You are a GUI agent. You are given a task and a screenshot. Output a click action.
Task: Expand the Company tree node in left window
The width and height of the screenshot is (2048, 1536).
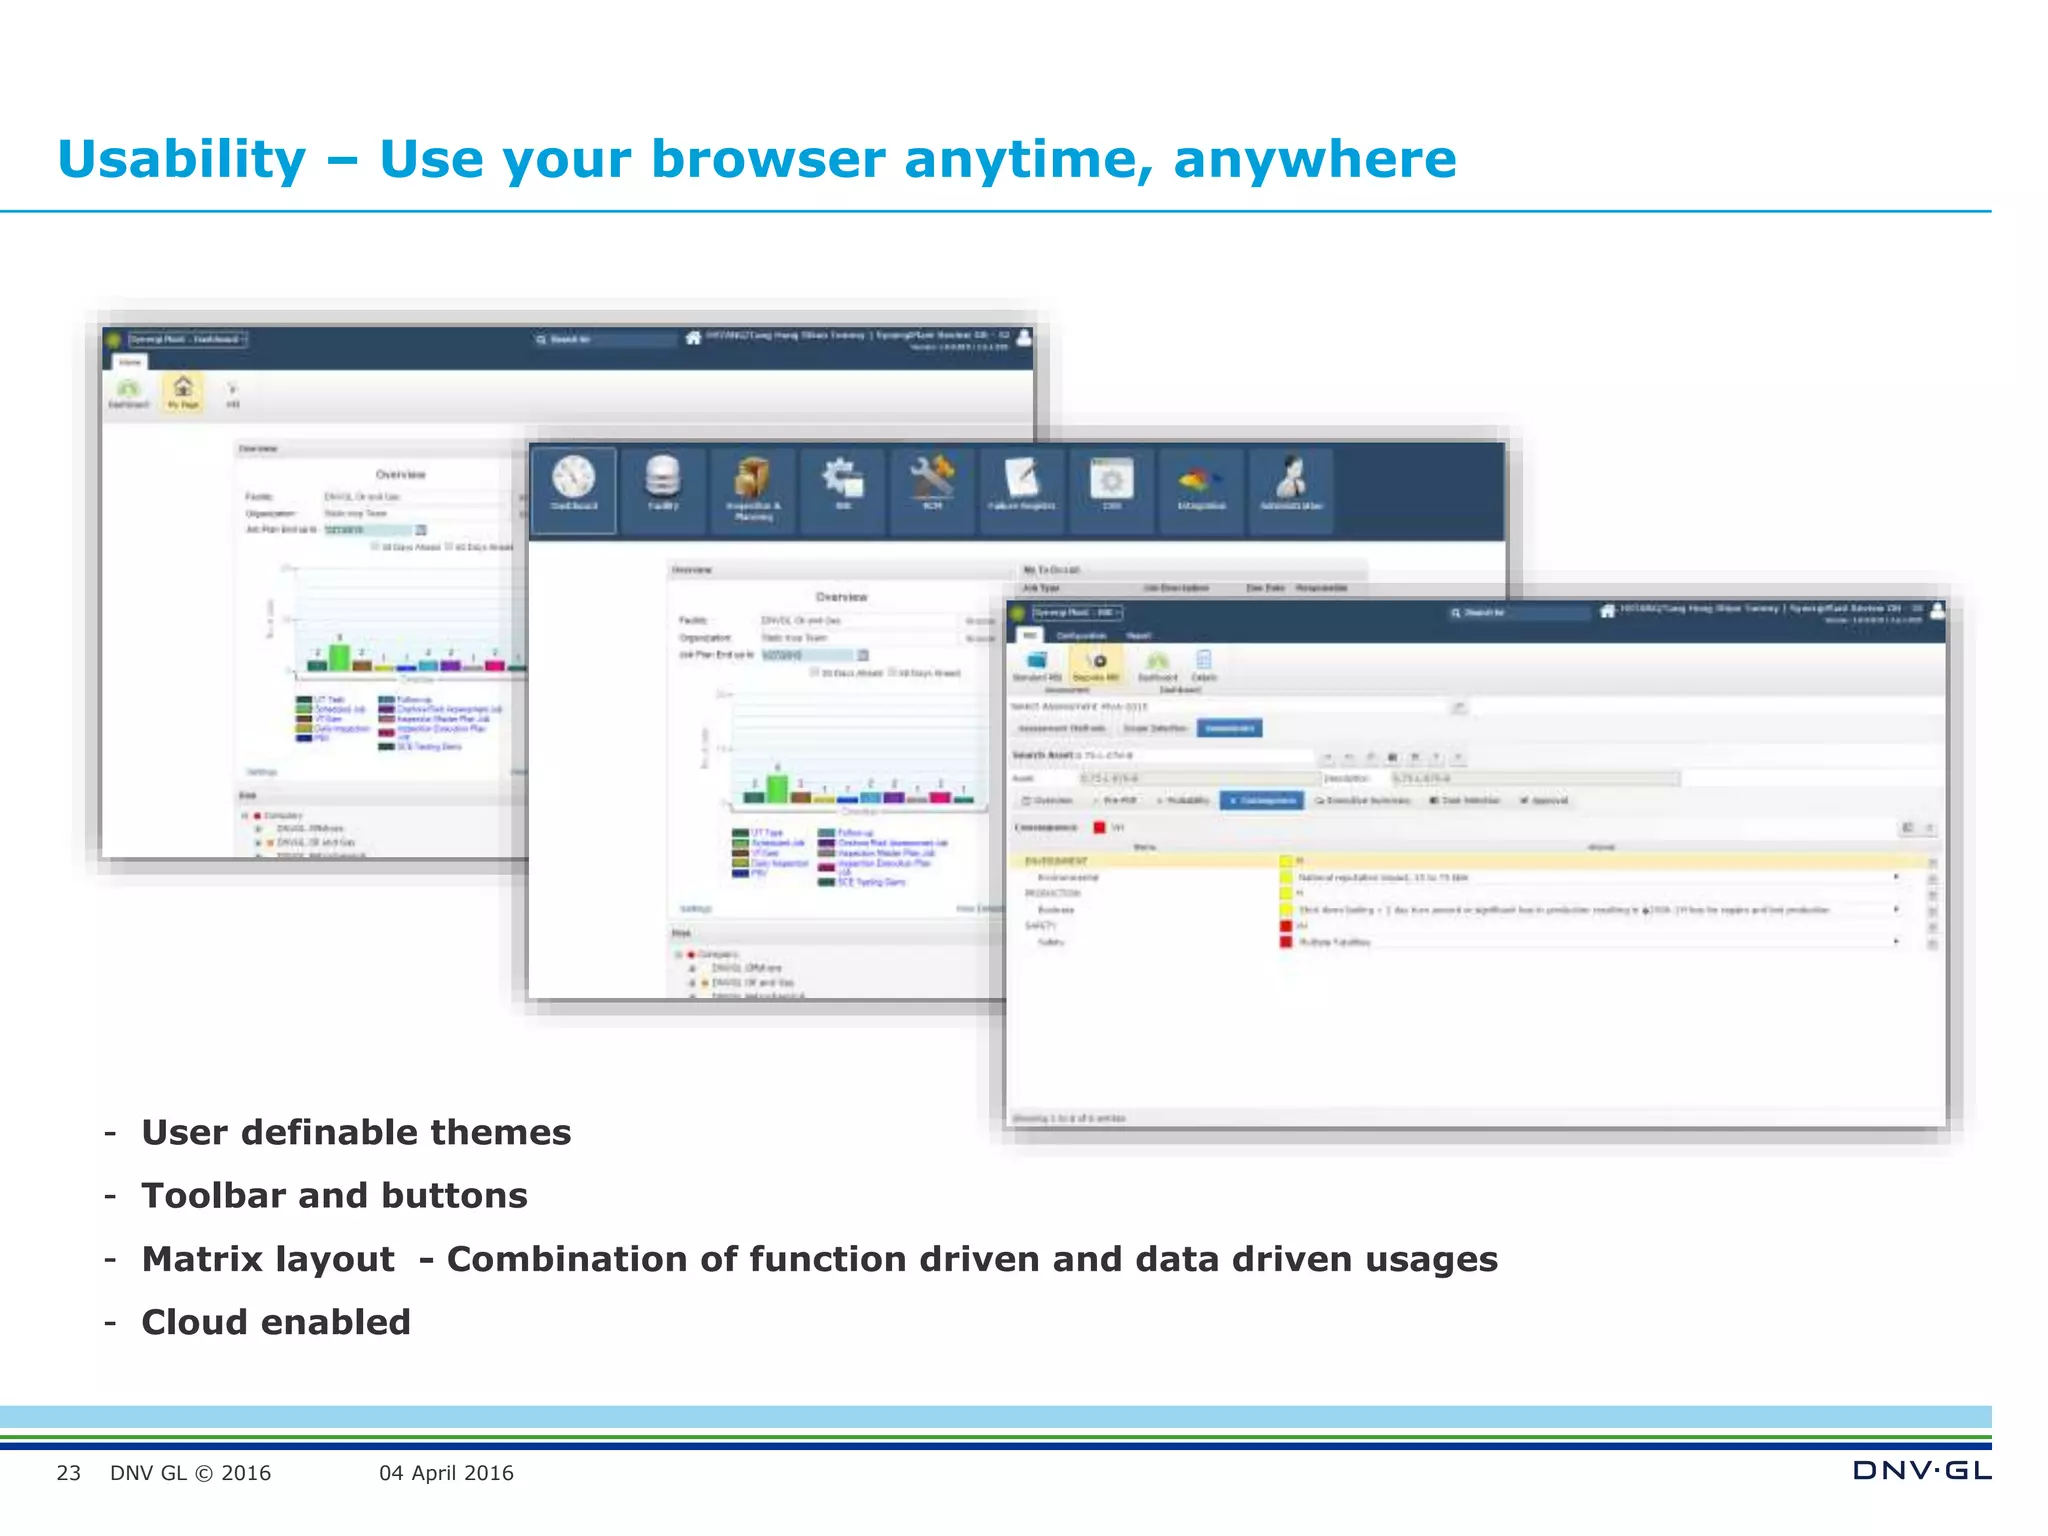[245, 816]
